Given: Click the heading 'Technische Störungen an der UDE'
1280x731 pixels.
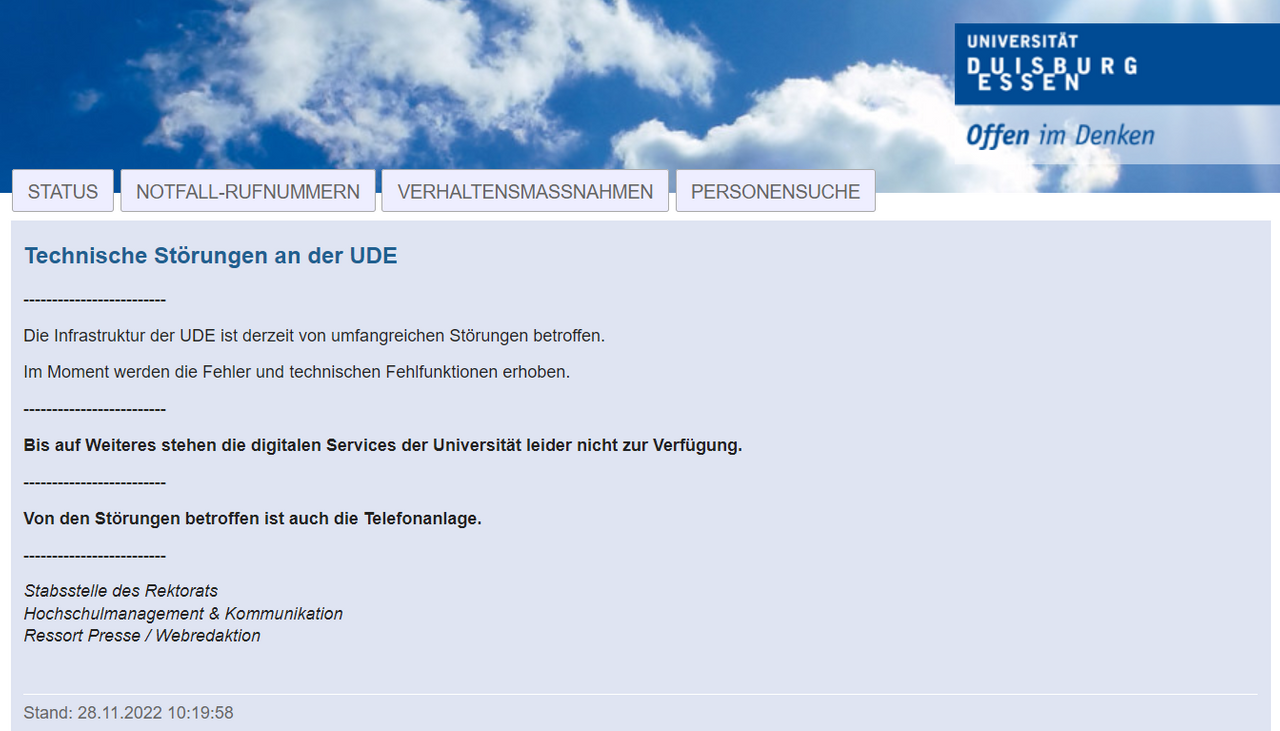Looking at the screenshot, I should point(211,256).
